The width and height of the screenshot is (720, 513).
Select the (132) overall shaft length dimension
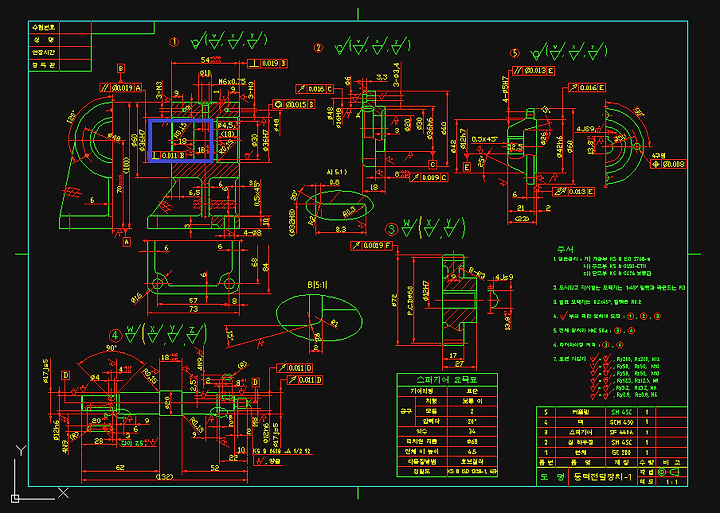[x=164, y=477]
